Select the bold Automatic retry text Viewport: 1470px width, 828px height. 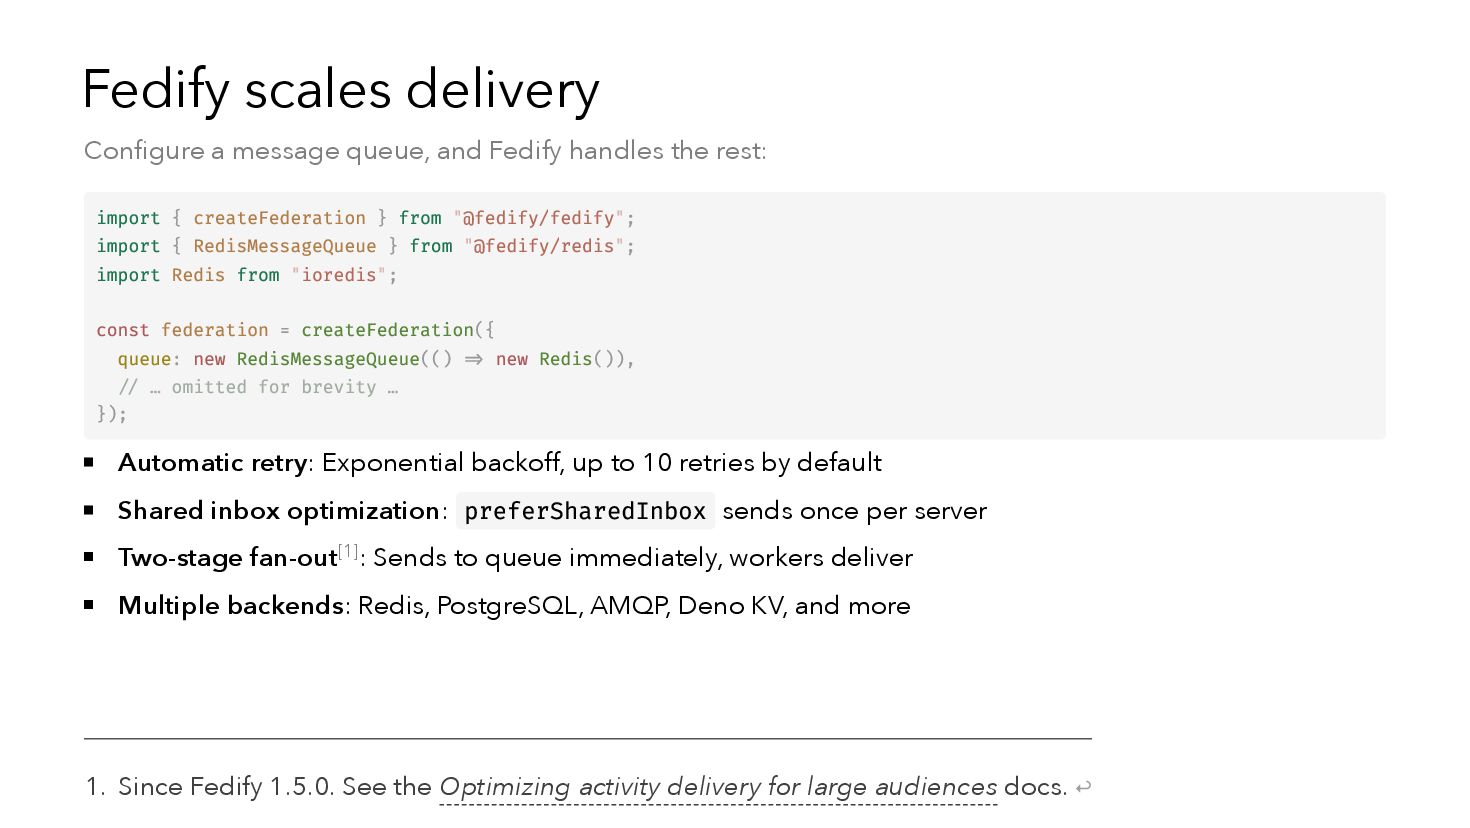[212, 463]
